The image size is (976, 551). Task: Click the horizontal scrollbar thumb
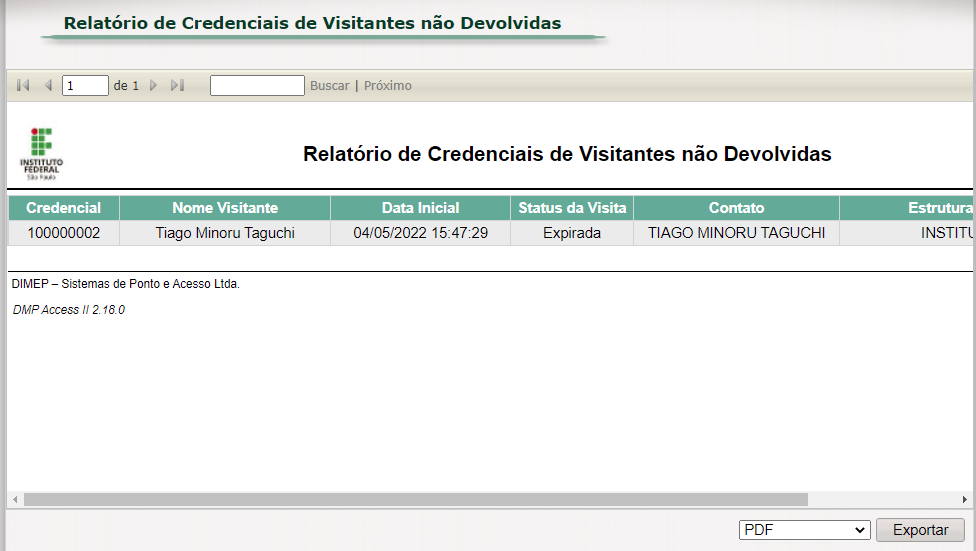point(416,499)
